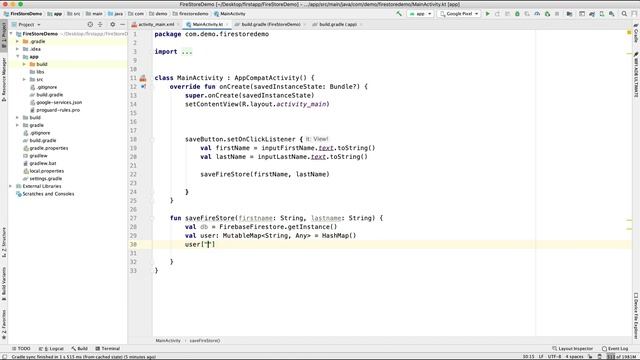Click the LF line separator in status bar
This screenshot has width=640, height=360.
tap(541, 357)
